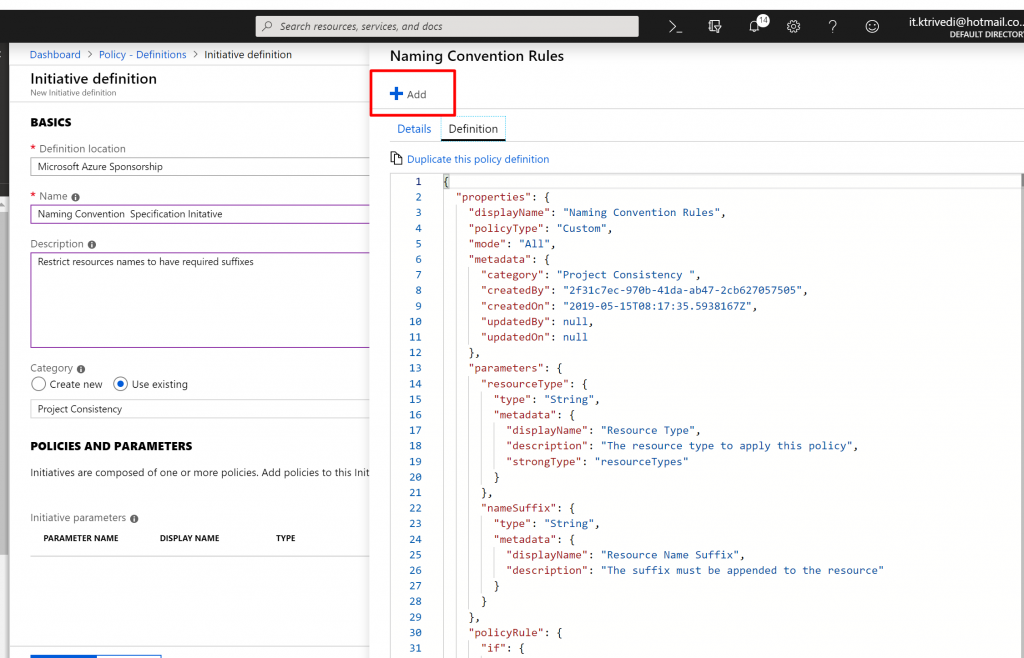1024x658 pixels.
Task: Click the info icon beside Initiative parameters
Action: coord(134,519)
